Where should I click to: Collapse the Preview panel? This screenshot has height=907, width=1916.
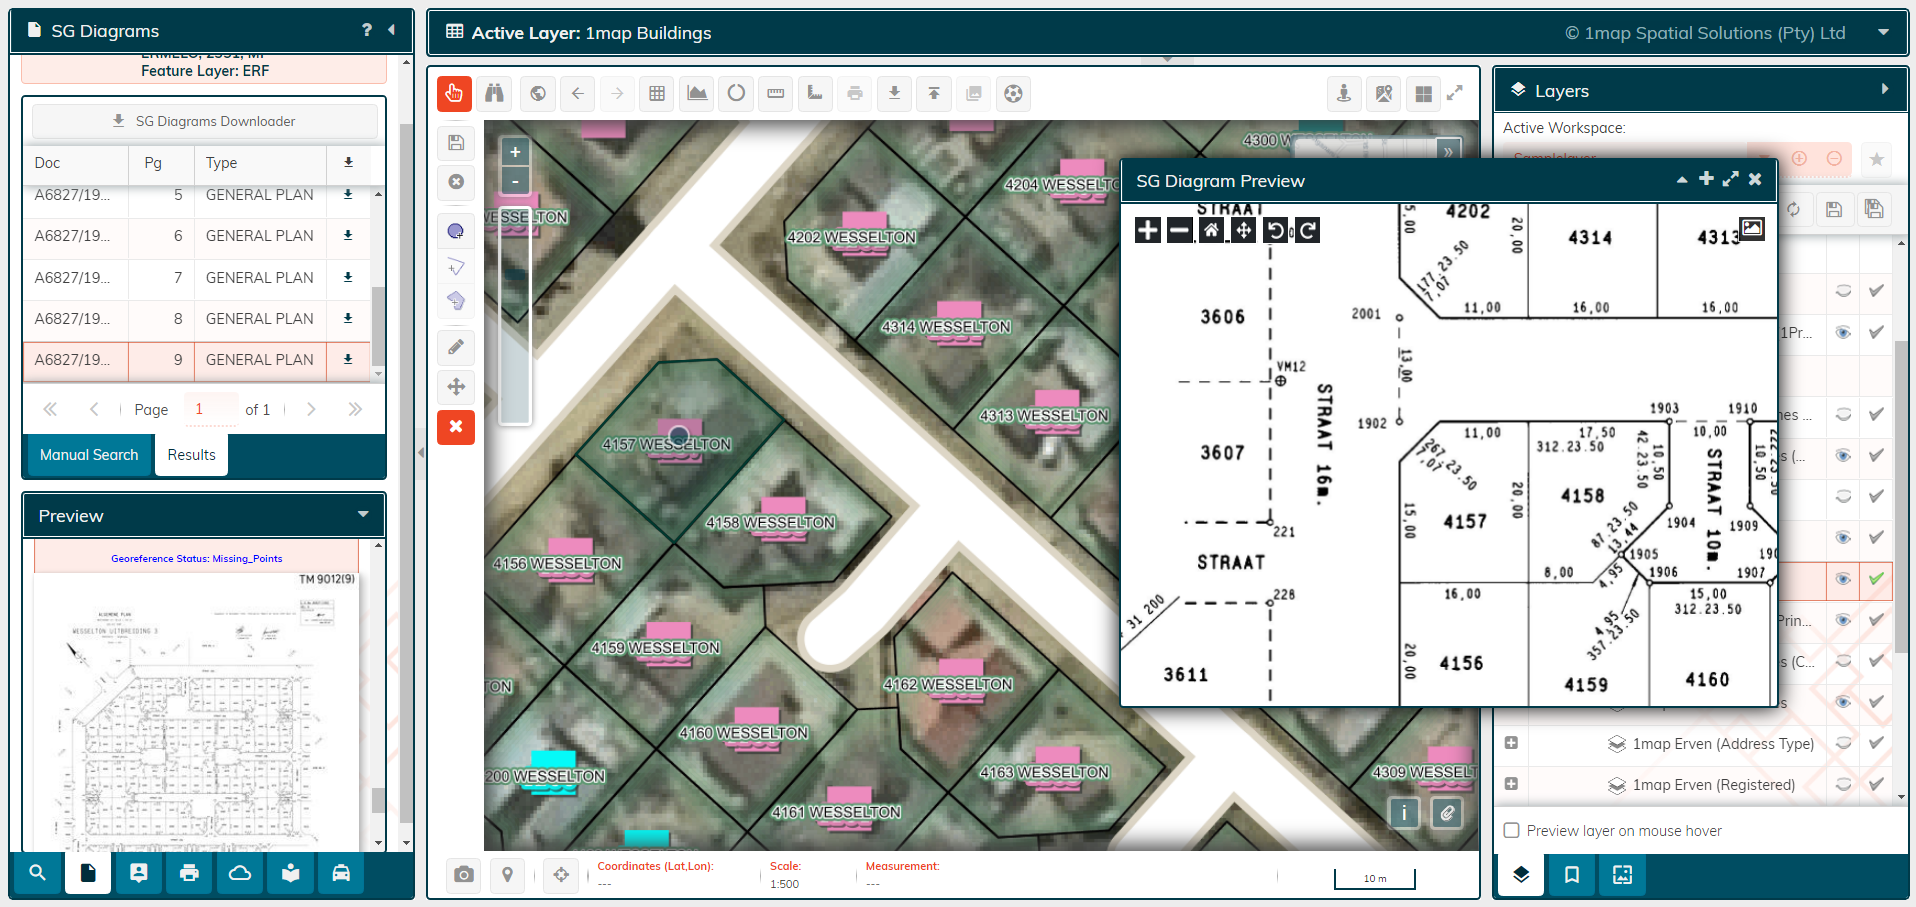coord(363,514)
